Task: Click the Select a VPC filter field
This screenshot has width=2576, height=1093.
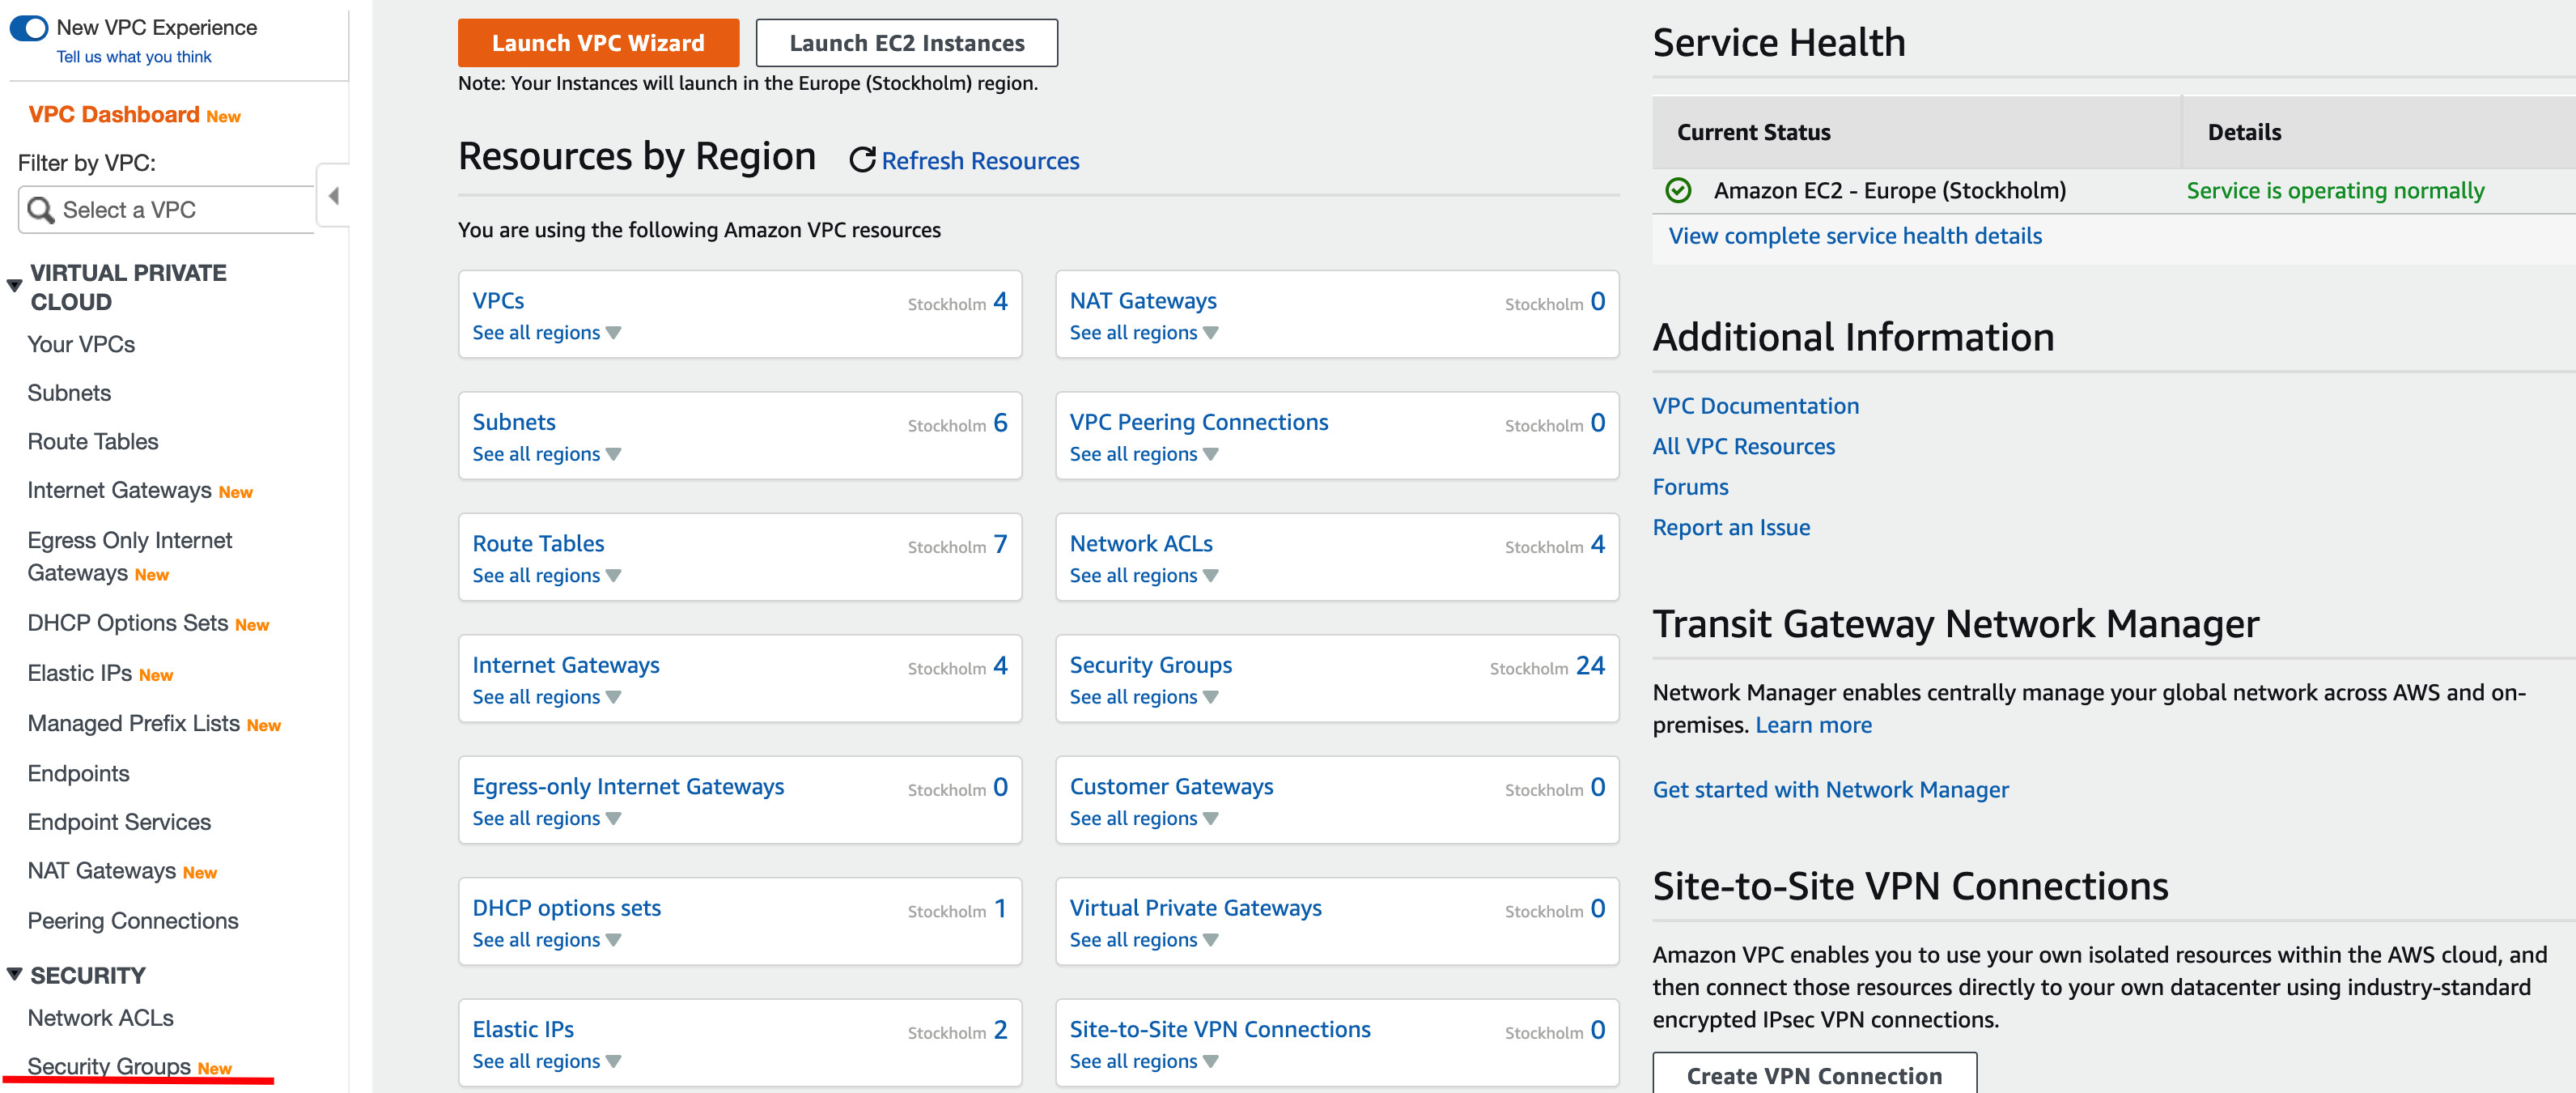Action: (x=167, y=210)
